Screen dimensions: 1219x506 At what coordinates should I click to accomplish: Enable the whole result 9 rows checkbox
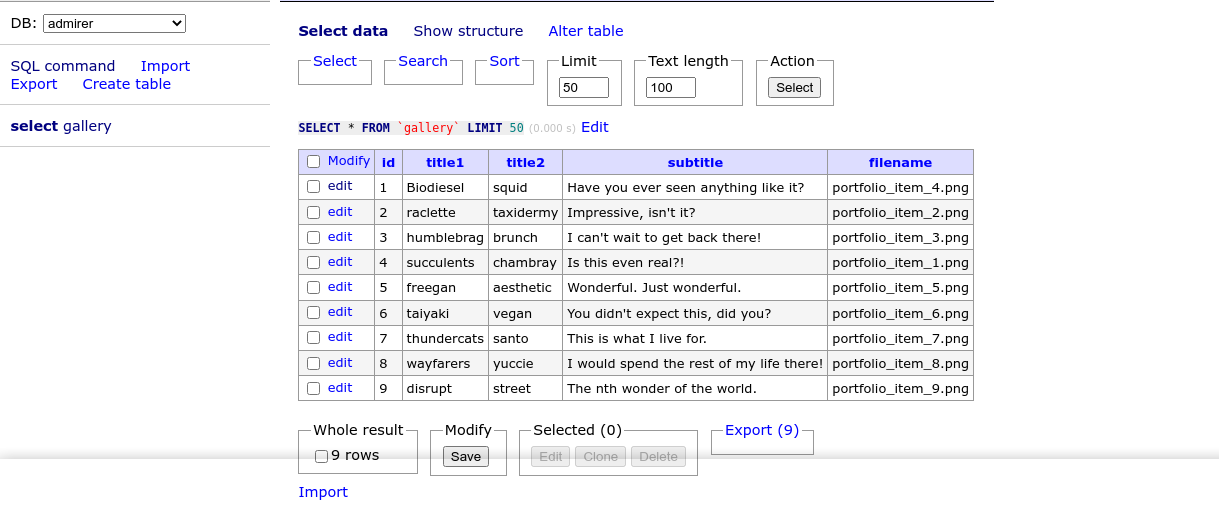click(x=321, y=456)
